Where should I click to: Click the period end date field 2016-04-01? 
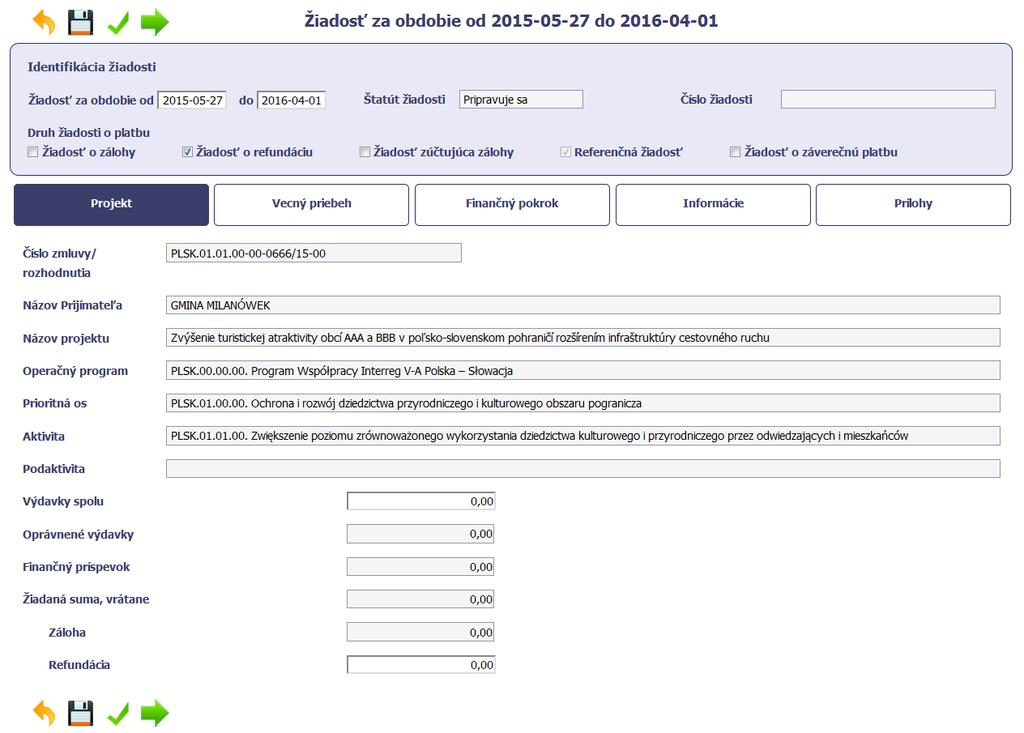coord(291,100)
